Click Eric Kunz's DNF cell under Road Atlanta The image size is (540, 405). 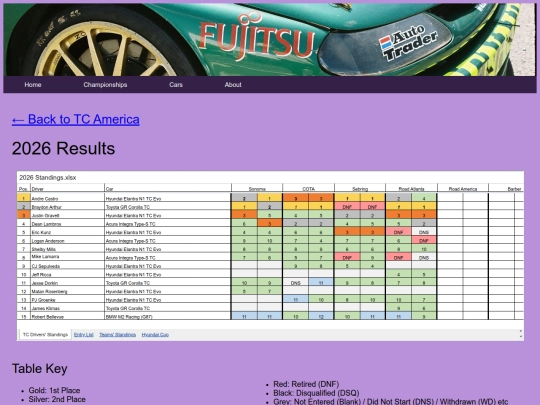(x=398, y=232)
